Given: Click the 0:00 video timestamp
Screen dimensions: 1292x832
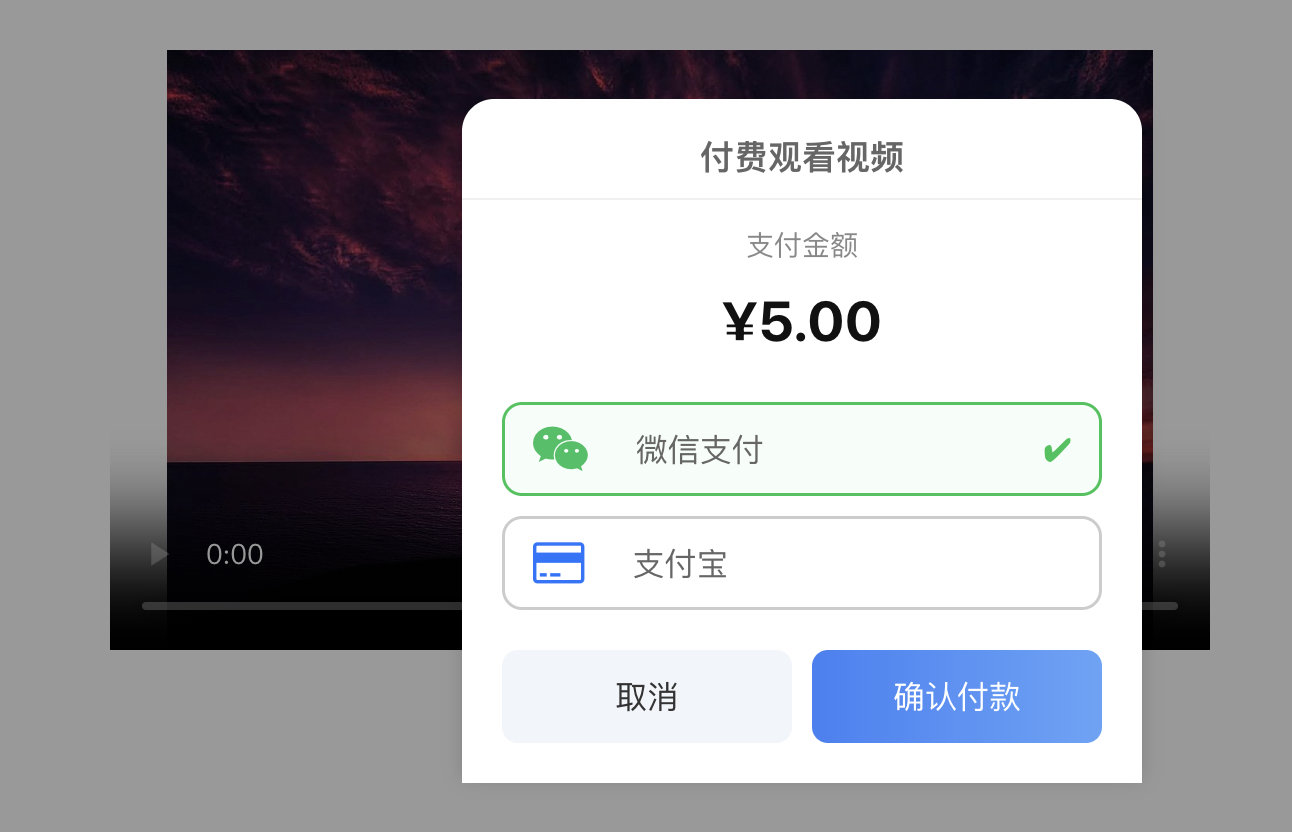Looking at the screenshot, I should pyautogui.click(x=235, y=555).
